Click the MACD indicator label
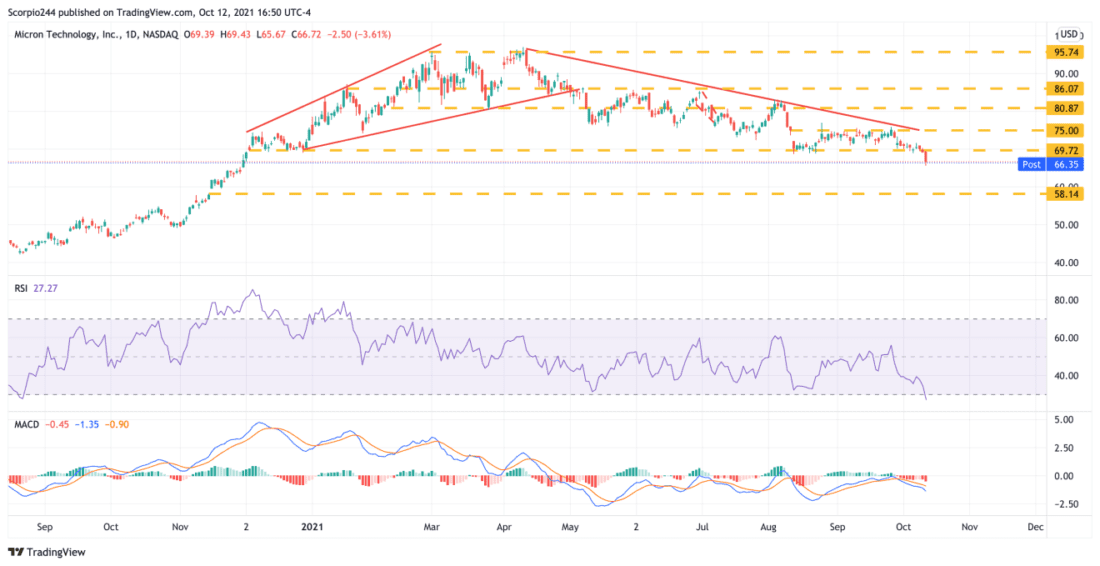Viewport: 1100px width, 566px height. click(26, 424)
